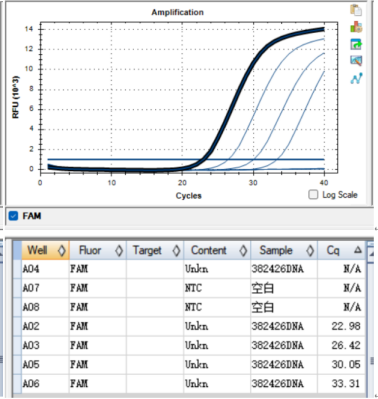Click the Cycles x-axis label
The width and height of the screenshot is (378, 399).
(x=189, y=196)
